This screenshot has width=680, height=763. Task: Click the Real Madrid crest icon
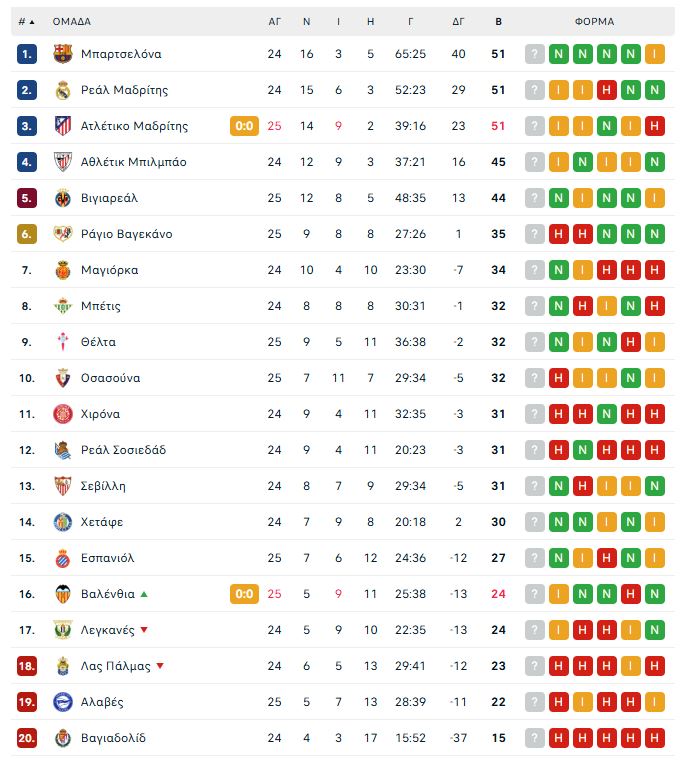[63, 90]
